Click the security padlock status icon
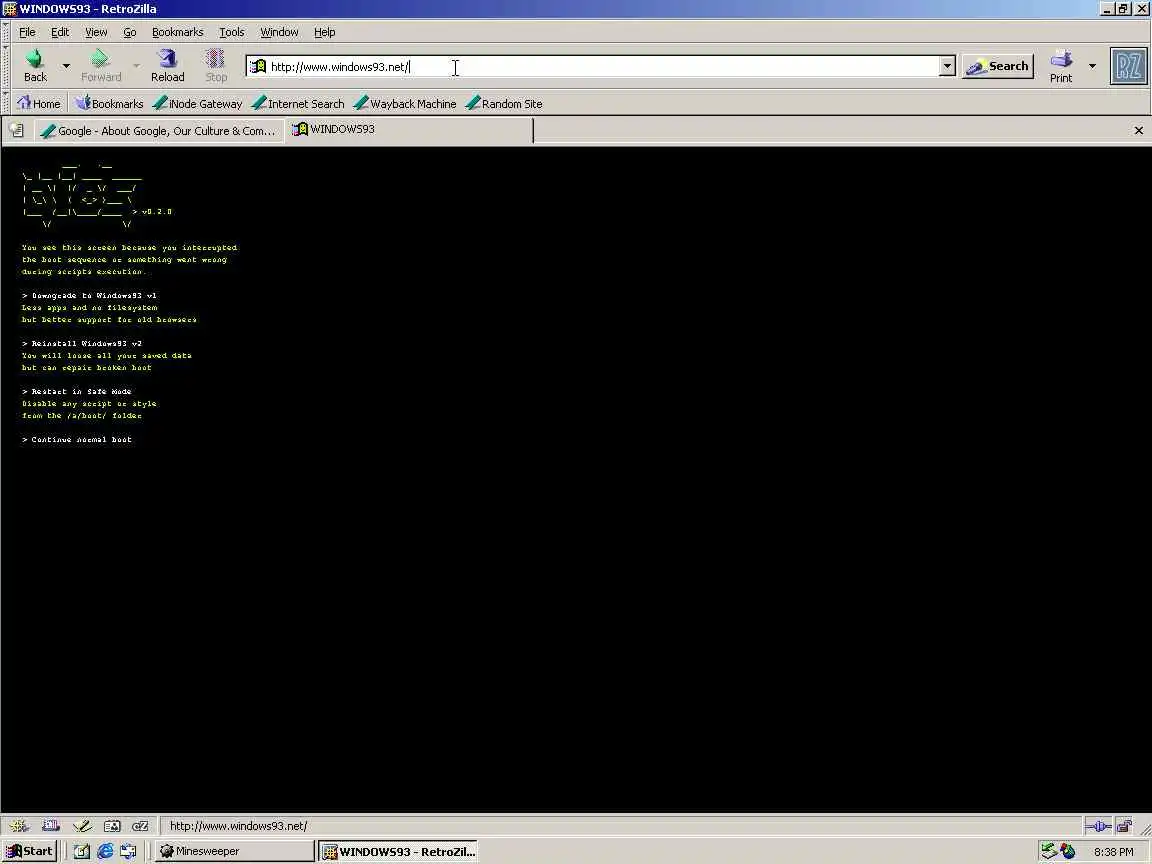1152x864 pixels. 1124,827
